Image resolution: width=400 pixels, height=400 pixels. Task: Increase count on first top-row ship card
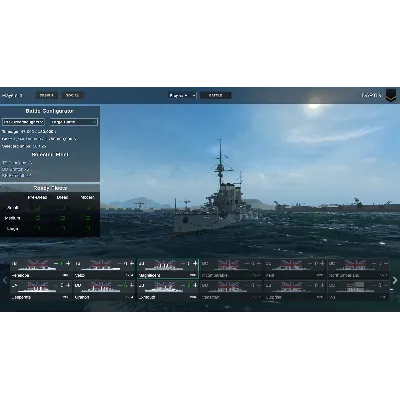coord(68,263)
